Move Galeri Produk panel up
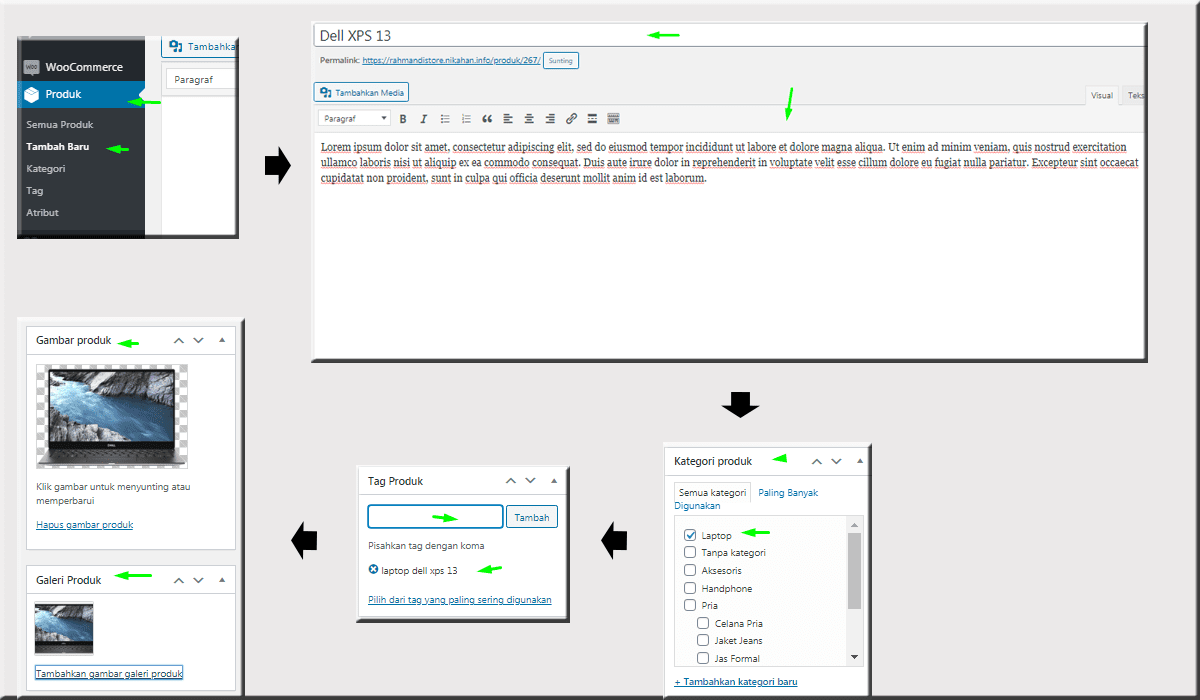 [x=179, y=580]
